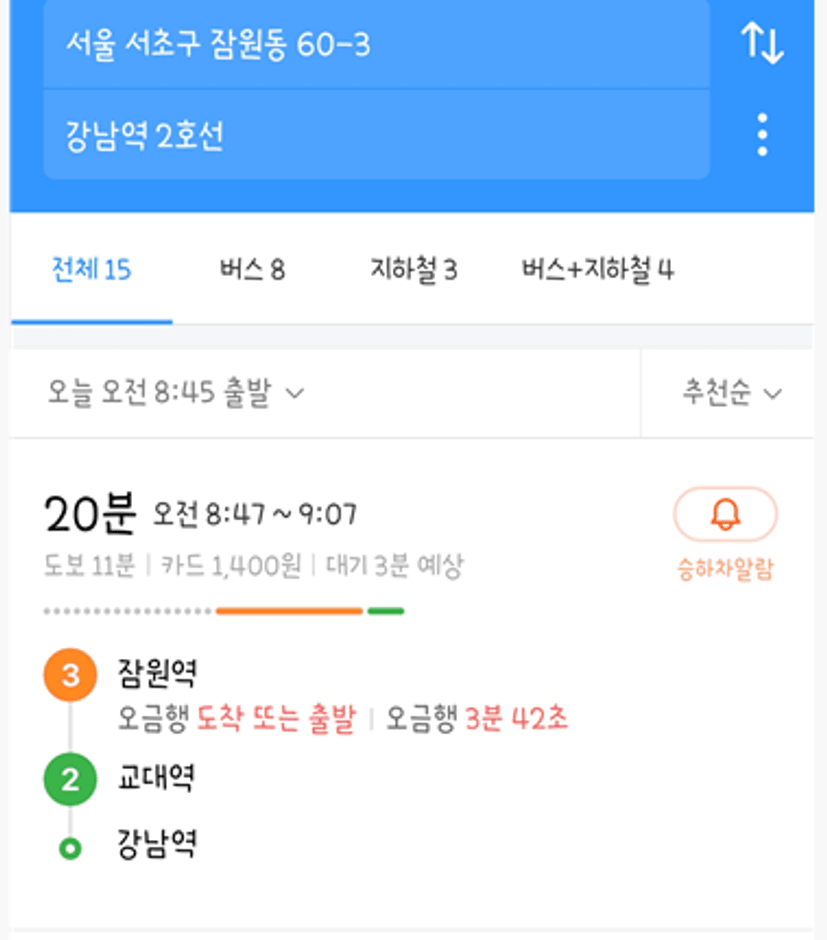Viewport: 827px width, 940px height.
Task: Click 잠원역 station name in route
Action: [158, 673]
